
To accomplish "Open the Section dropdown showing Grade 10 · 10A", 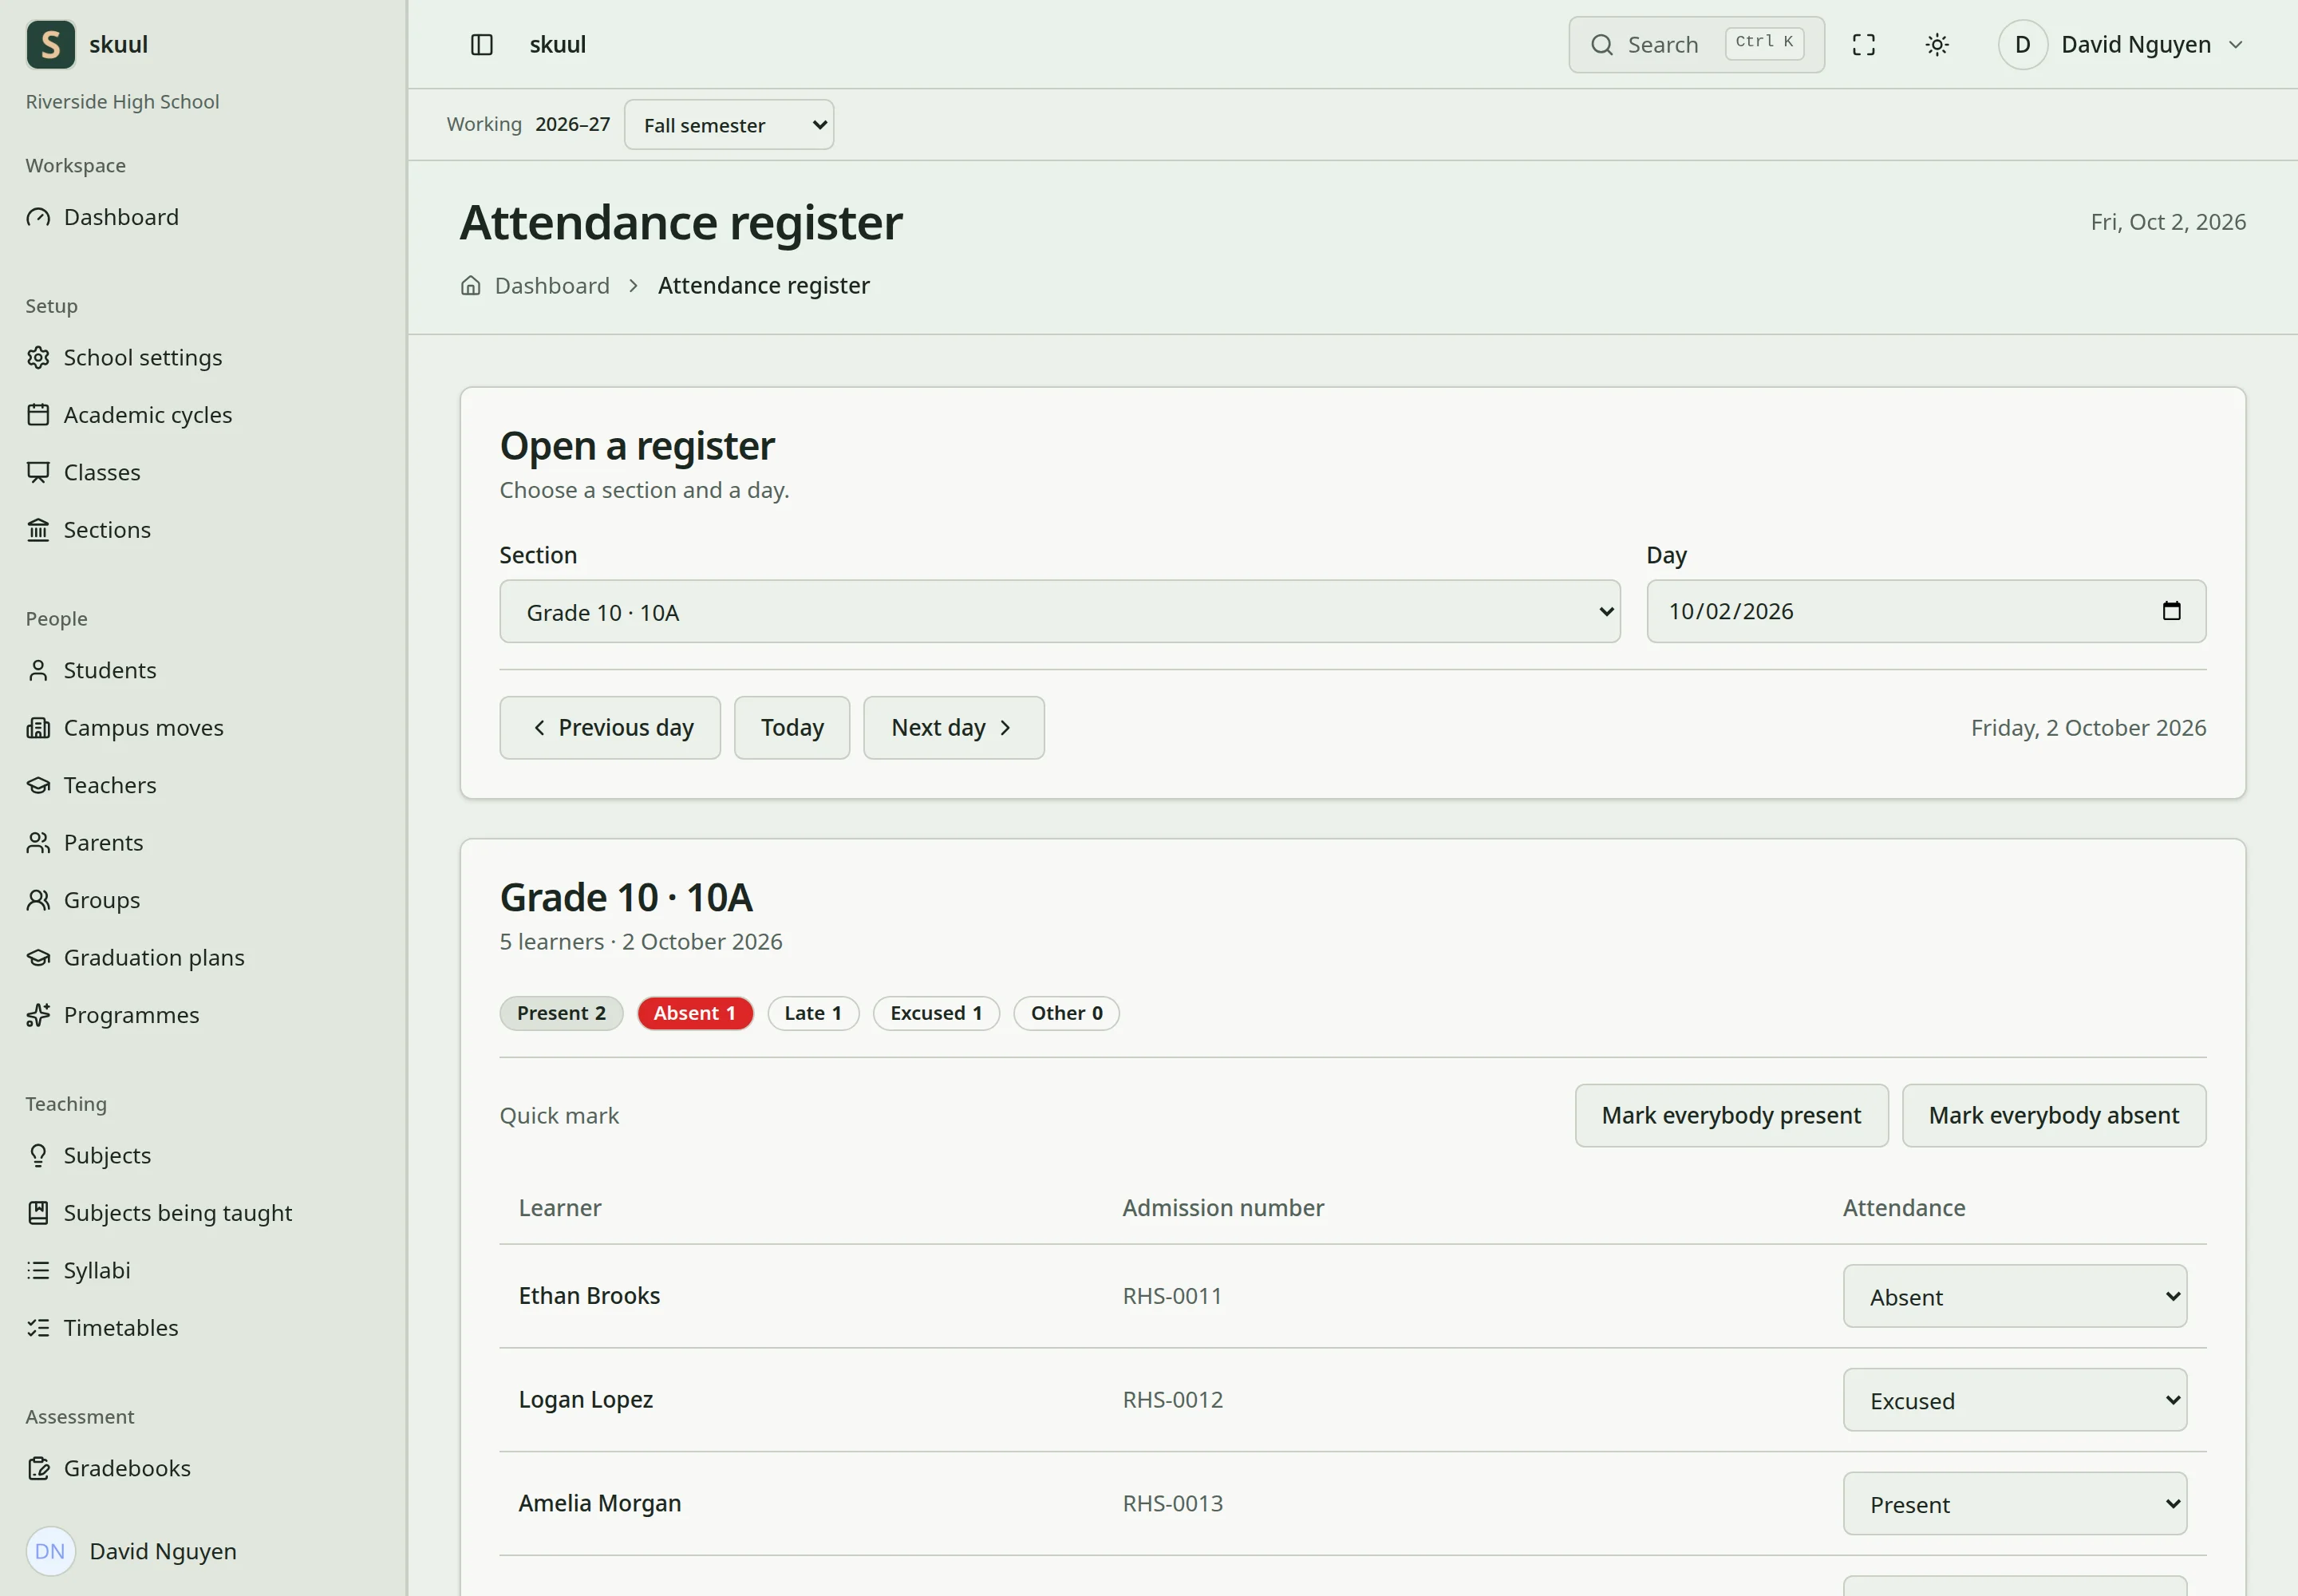I will pos(1060,612).
